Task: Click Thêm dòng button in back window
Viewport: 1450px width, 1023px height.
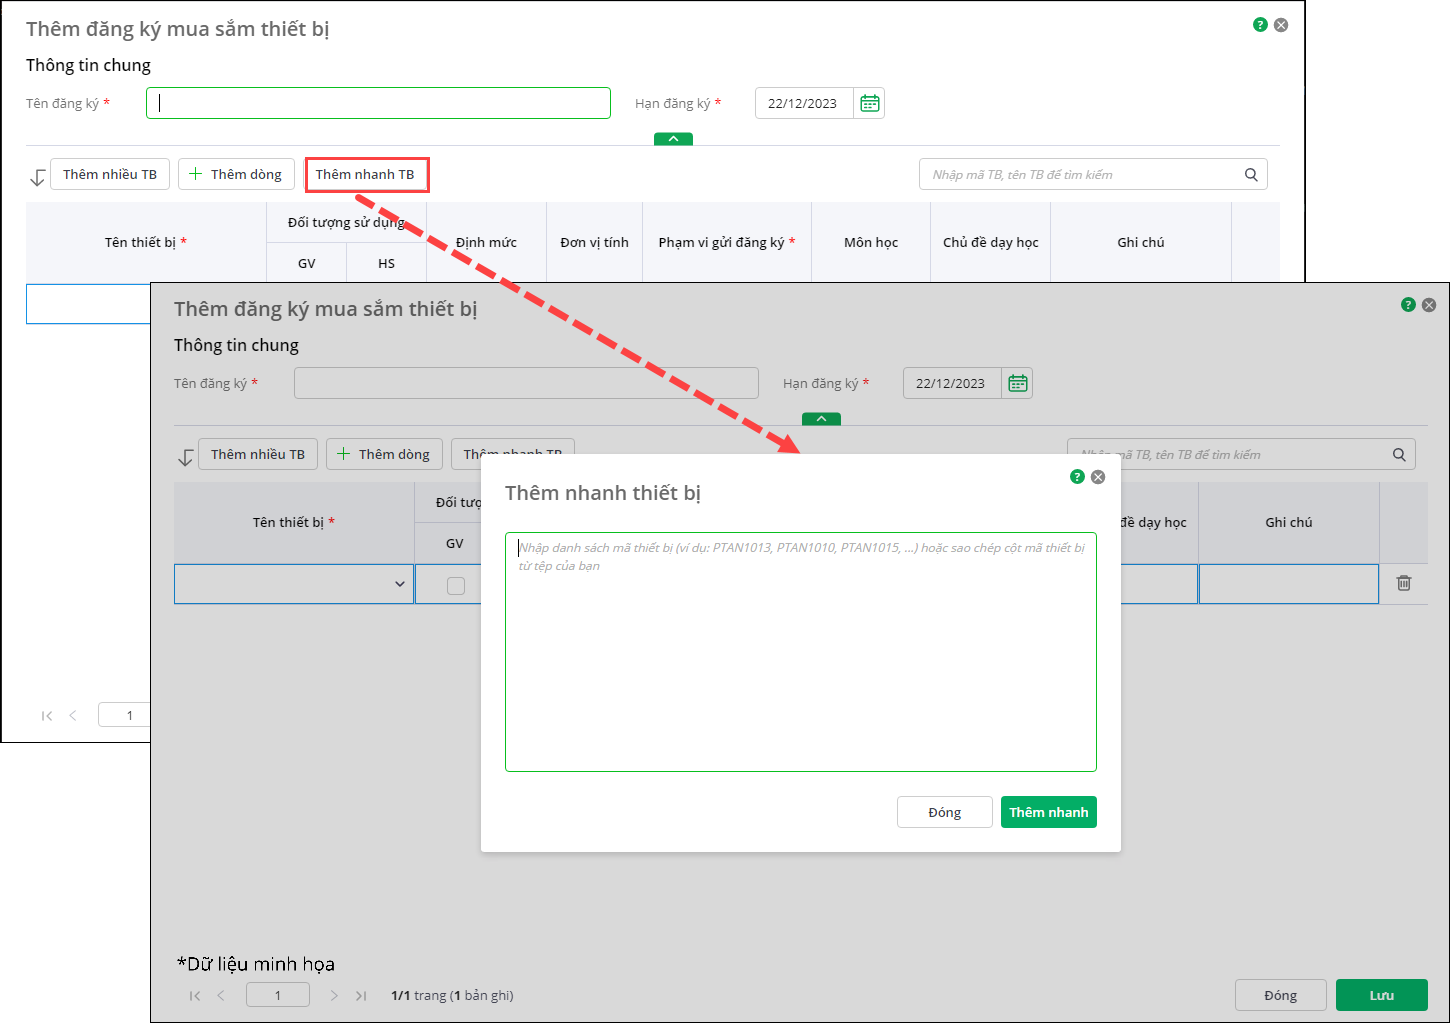Action: [x=237, y=174]
